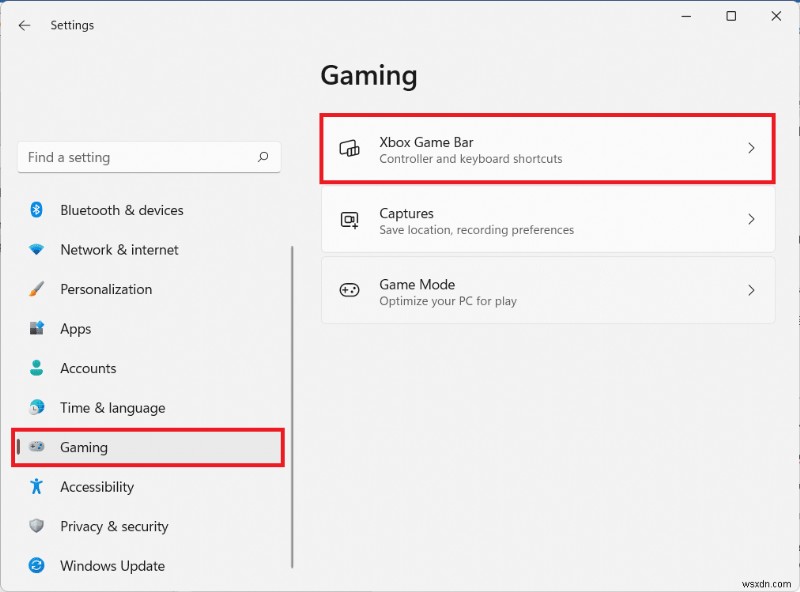This screenshot has width=800, height=592.
Task: Expand Captures using its chevron arrow
Action: (x=752, y=220)
